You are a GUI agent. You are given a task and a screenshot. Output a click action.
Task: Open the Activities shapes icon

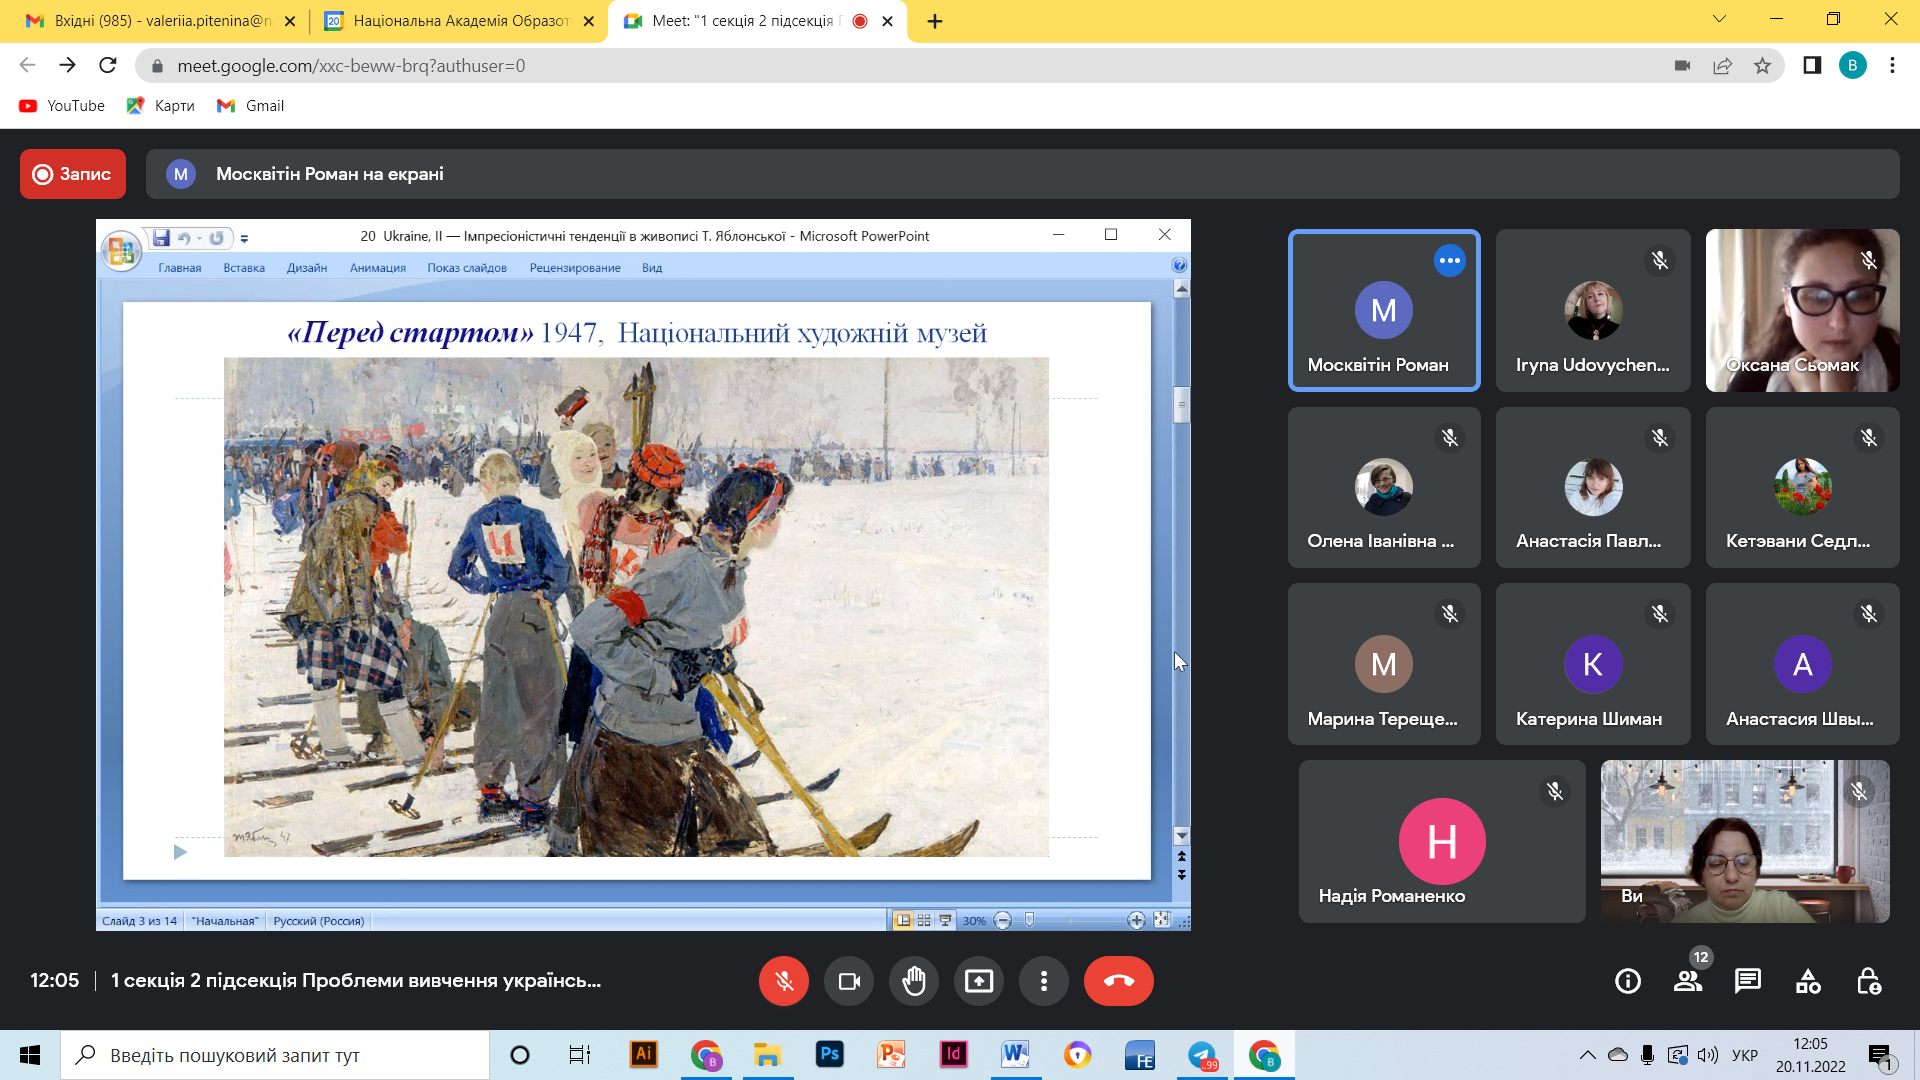(x=1808, y=981)
